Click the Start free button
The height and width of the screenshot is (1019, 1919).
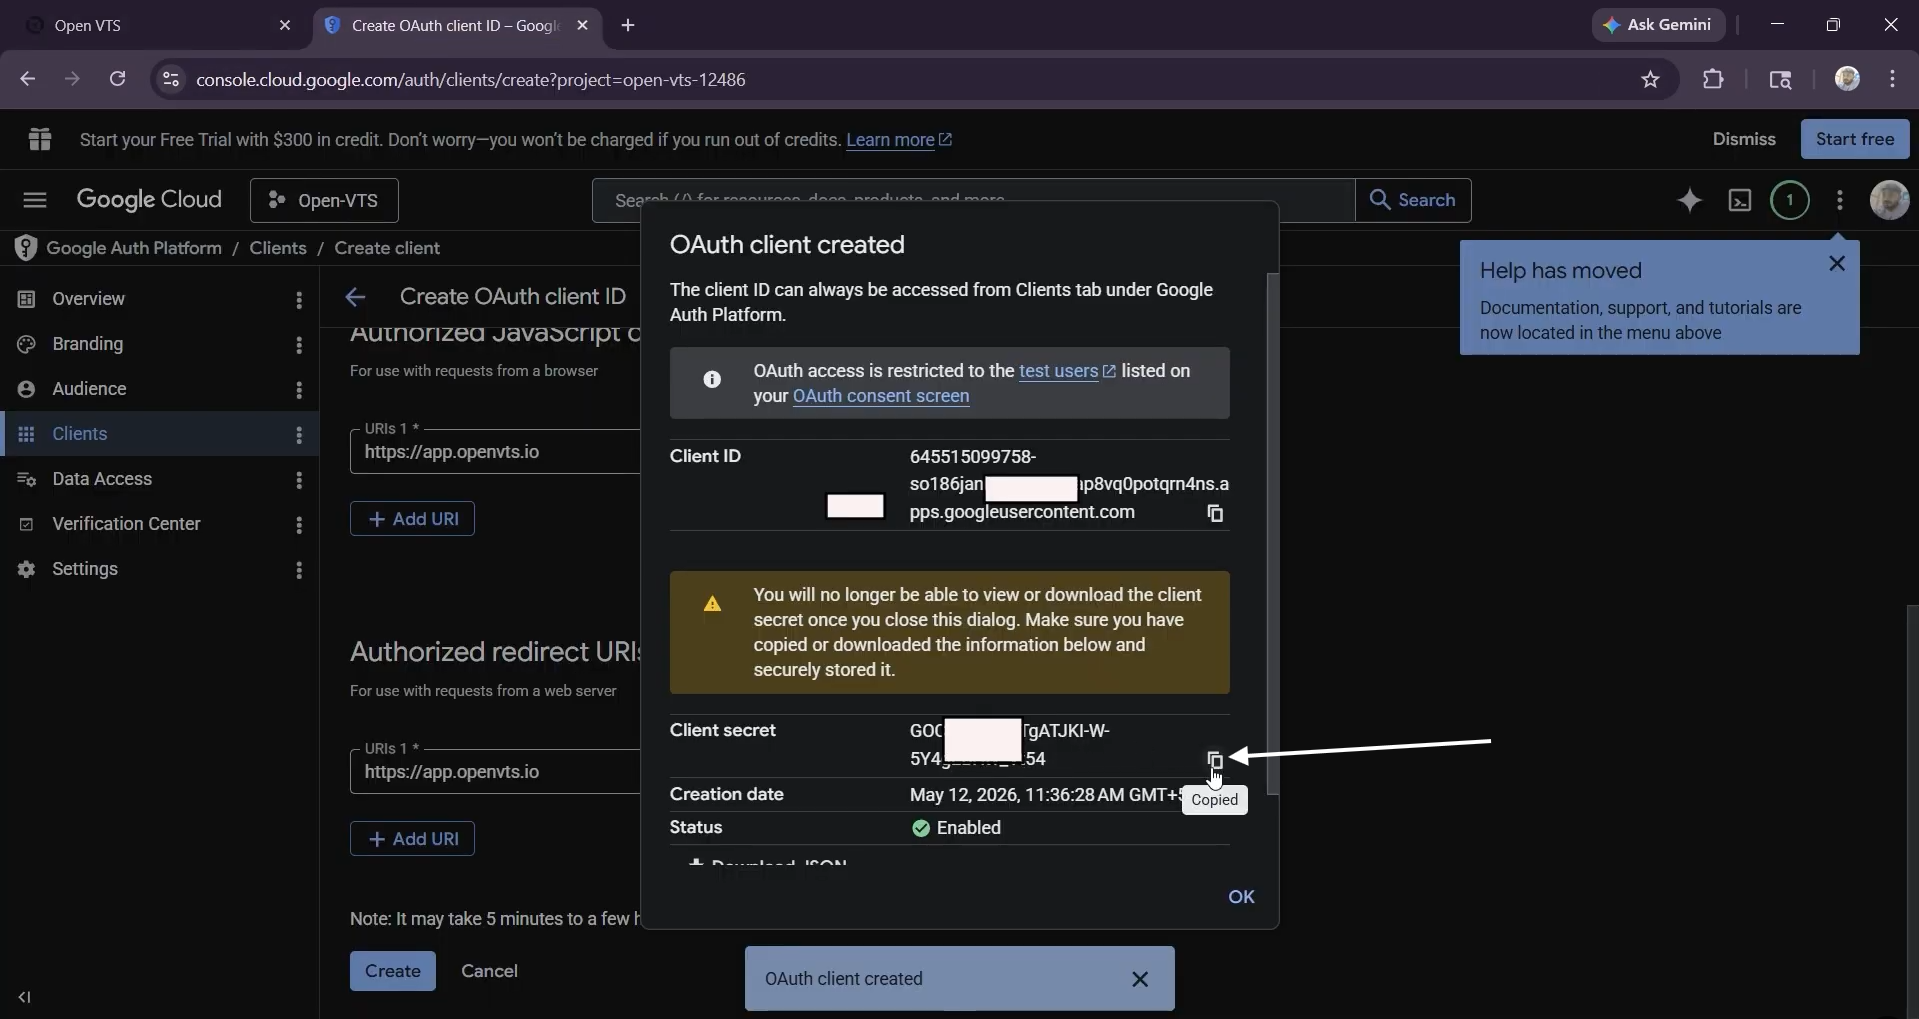1855,139
